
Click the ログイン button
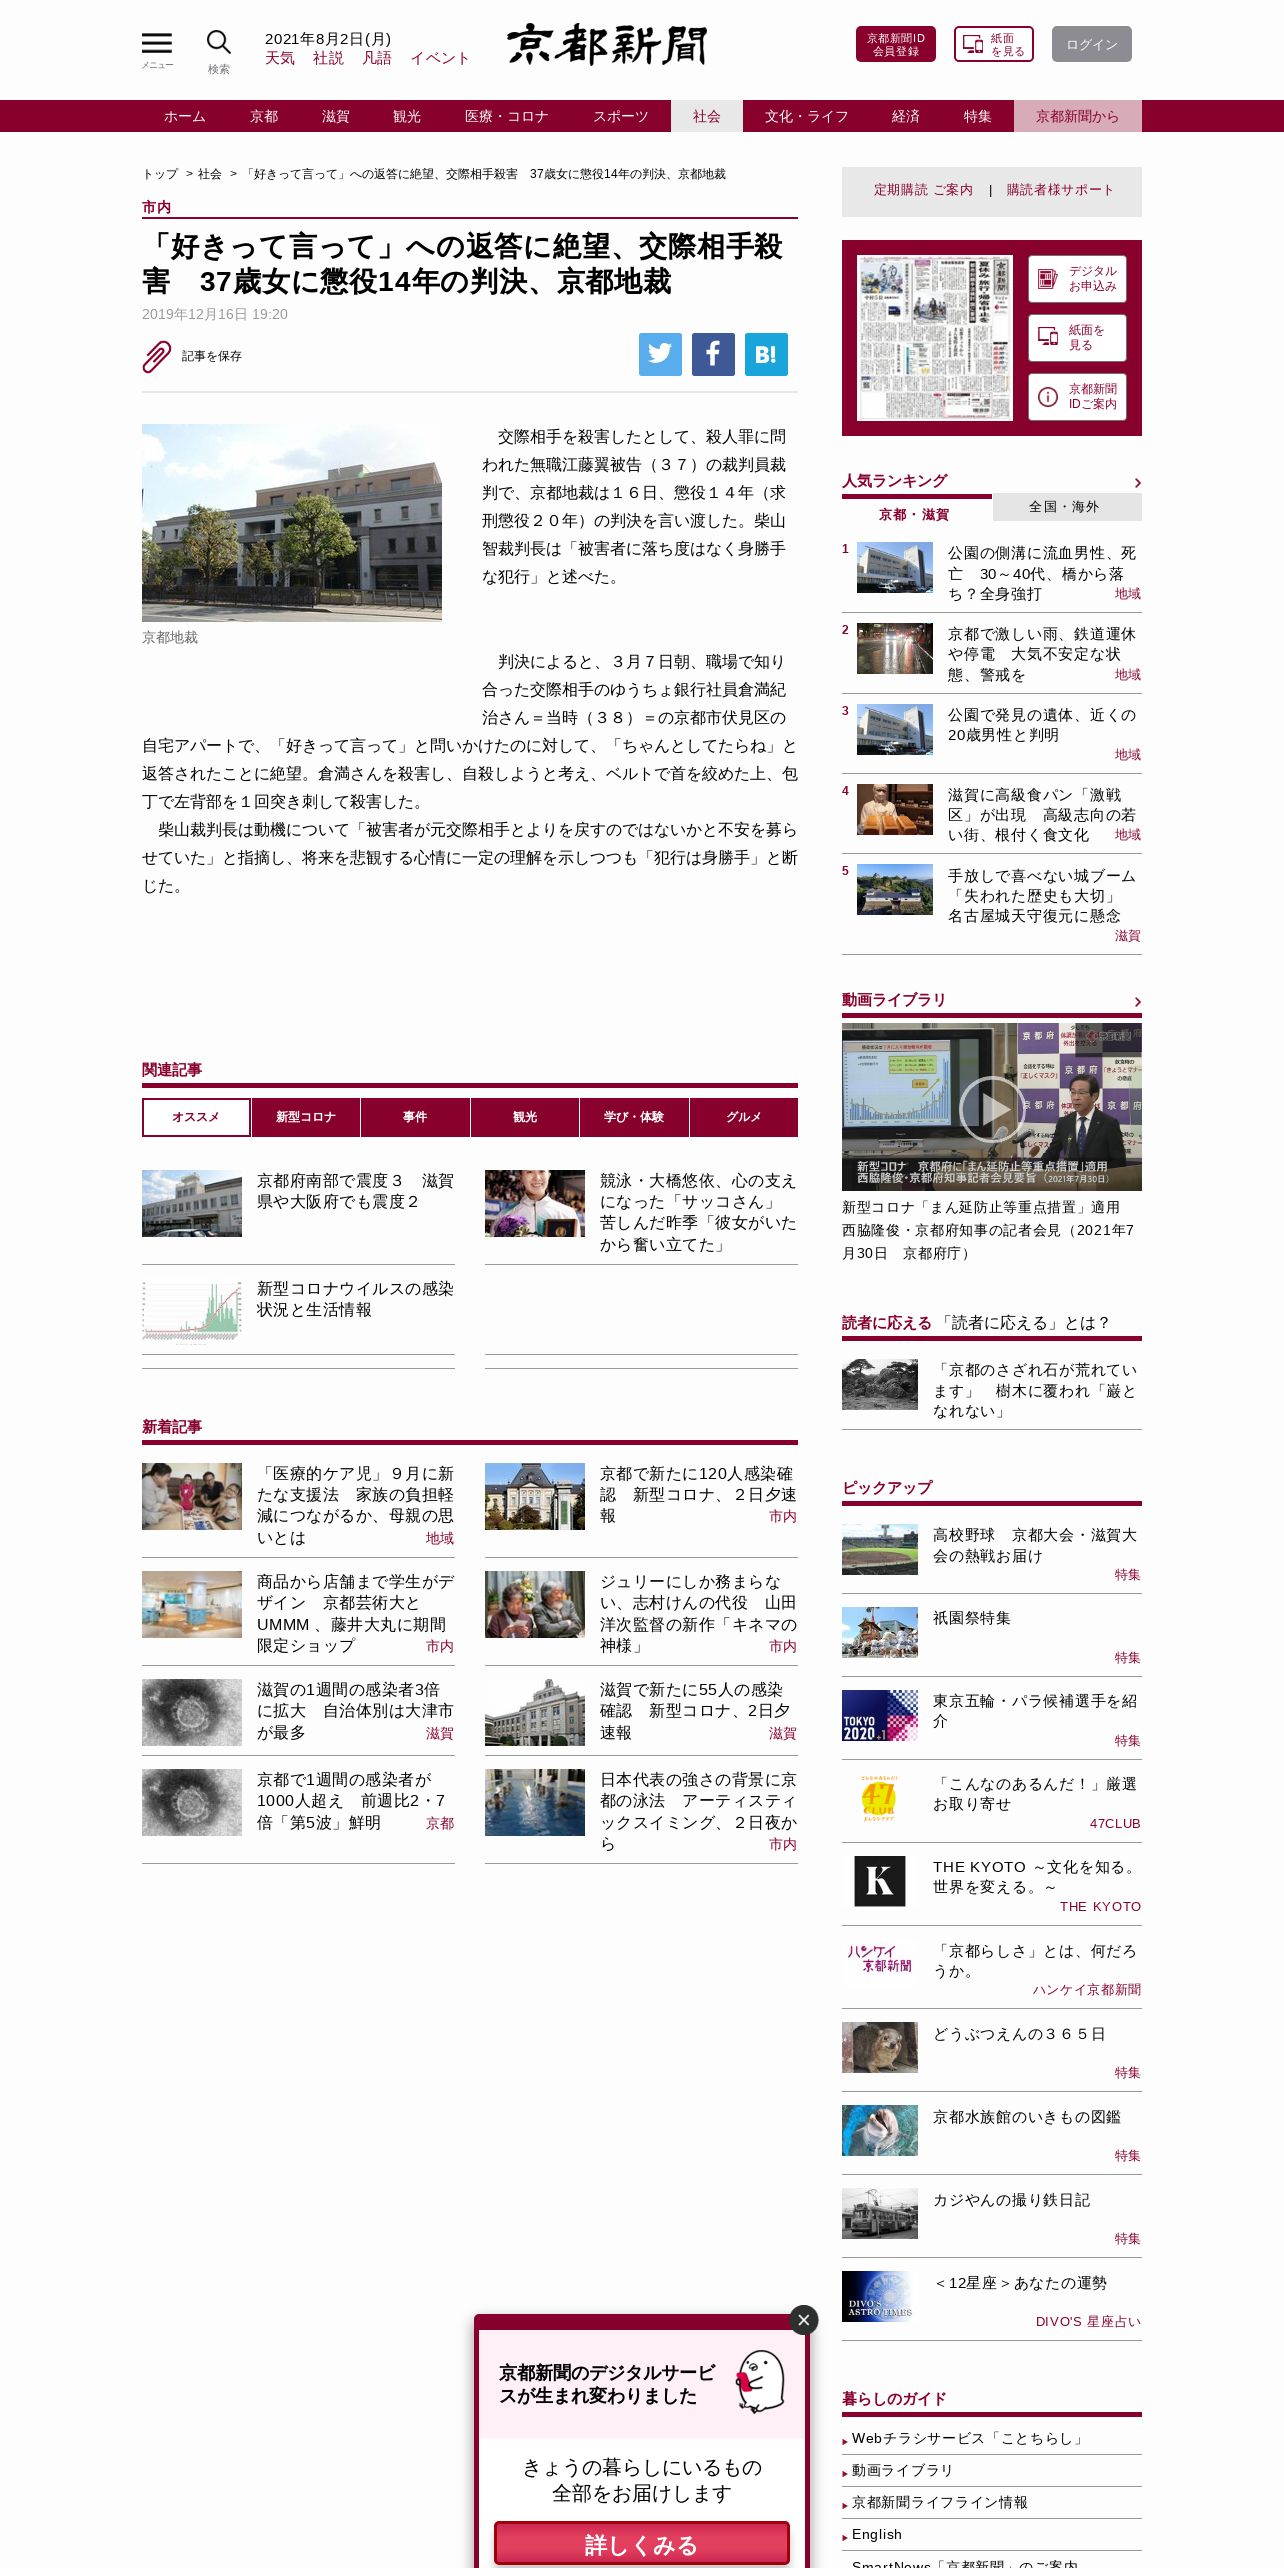(1092, 44)
